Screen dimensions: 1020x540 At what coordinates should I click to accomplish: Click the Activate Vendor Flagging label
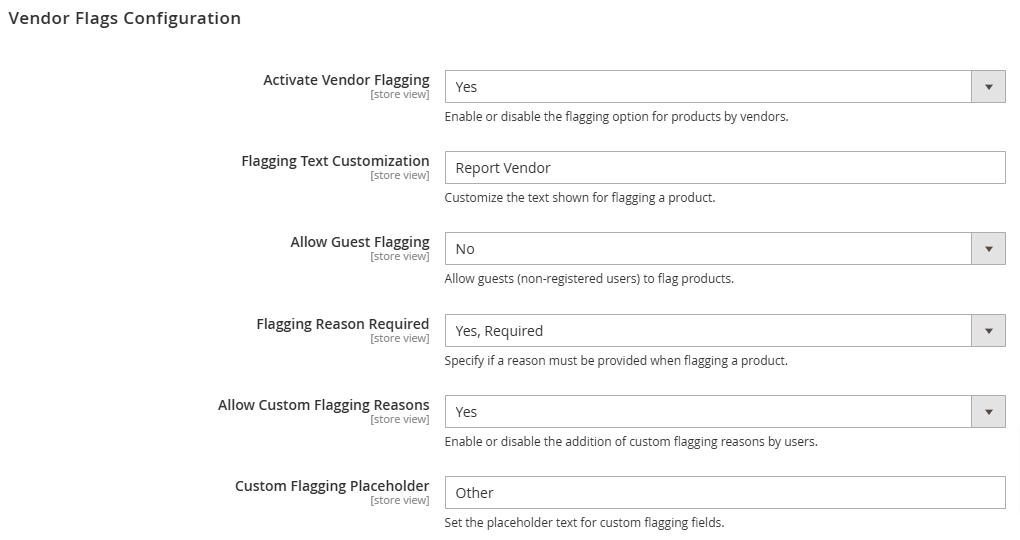346,80
